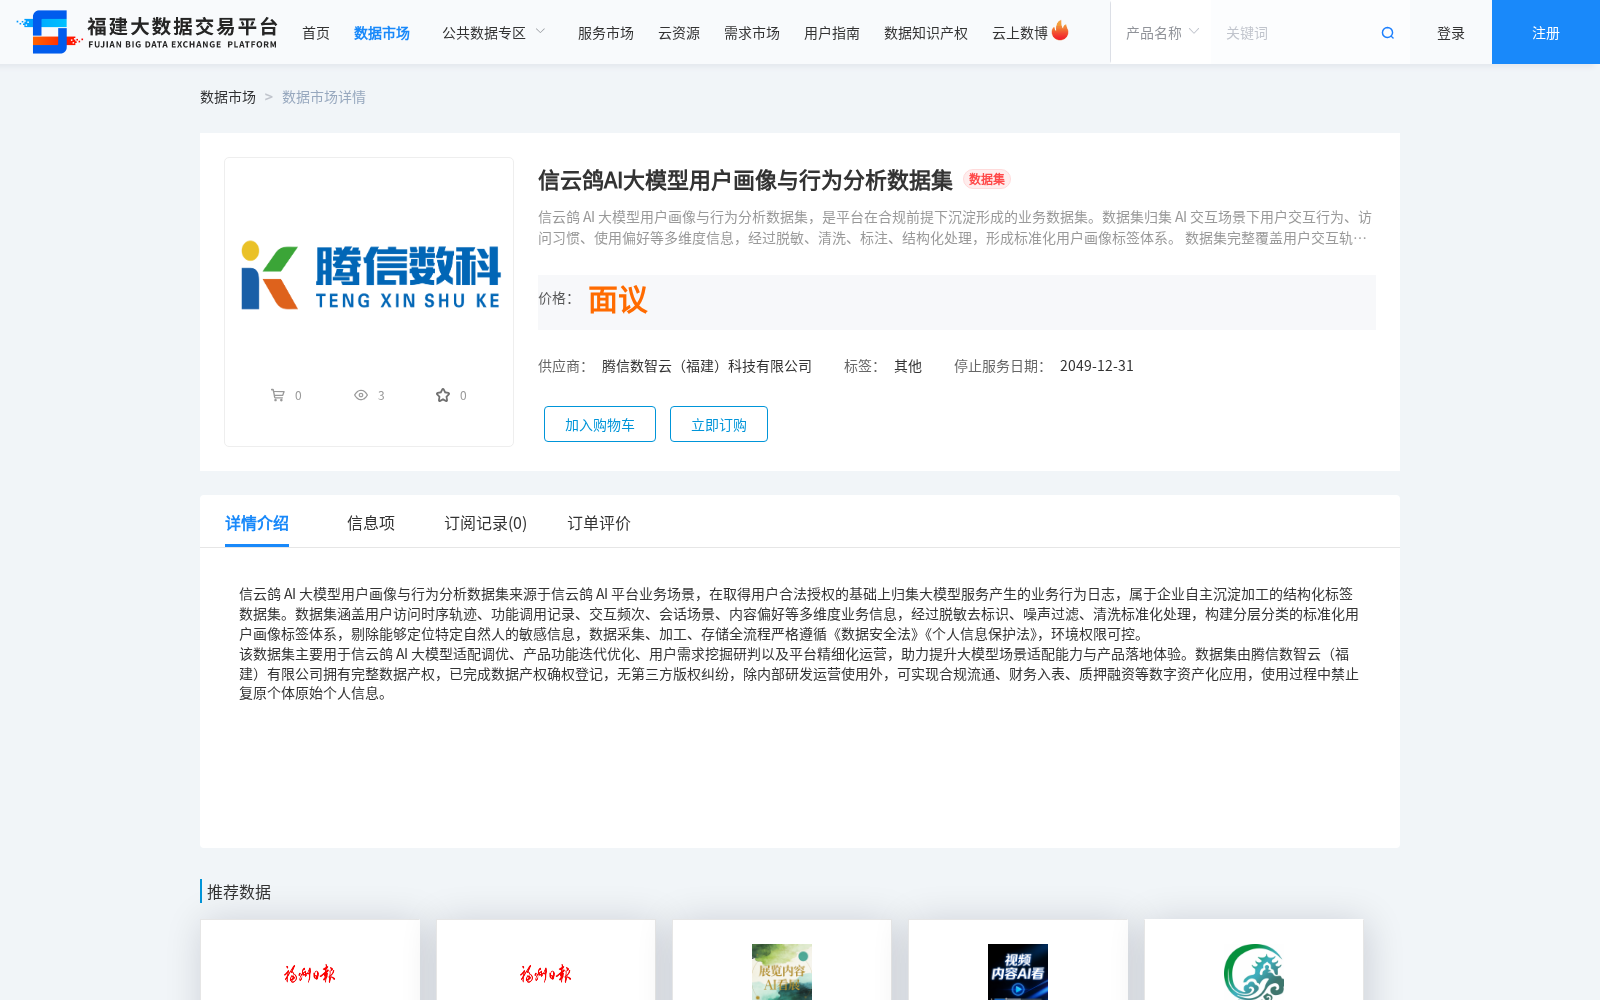The height and width of the screenshot is (1000, 1600).
Task: Open the first 福州日报 recommended card
Action: pos(310,960)
